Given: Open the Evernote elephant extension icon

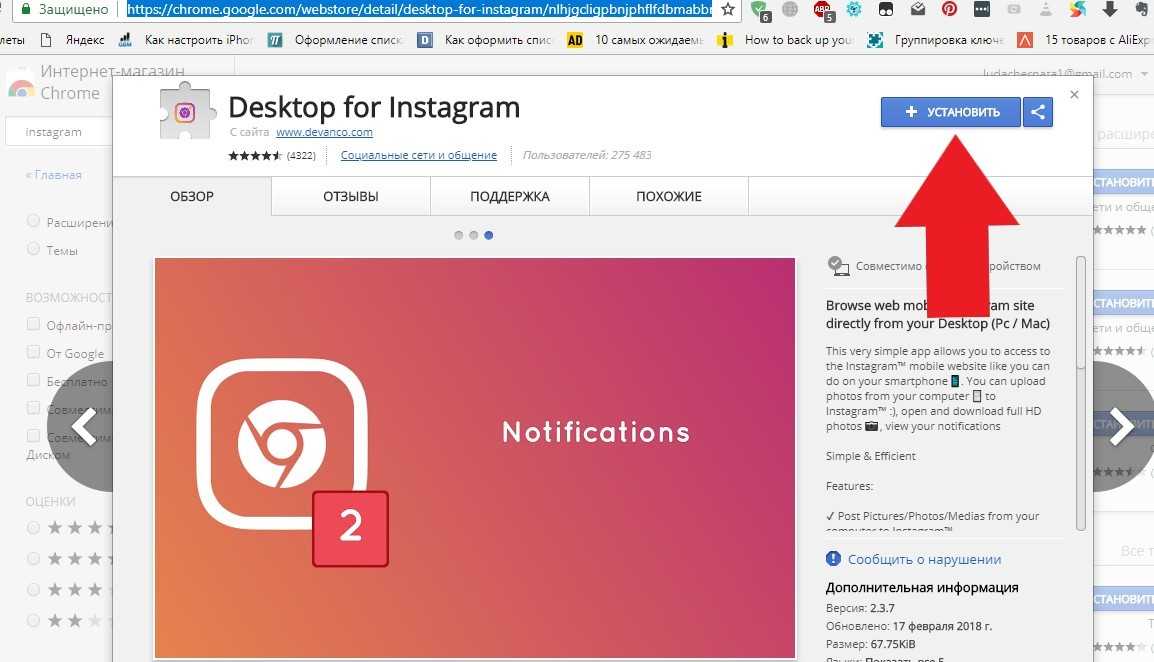Looking at the screenshot, I should 1141,10.
